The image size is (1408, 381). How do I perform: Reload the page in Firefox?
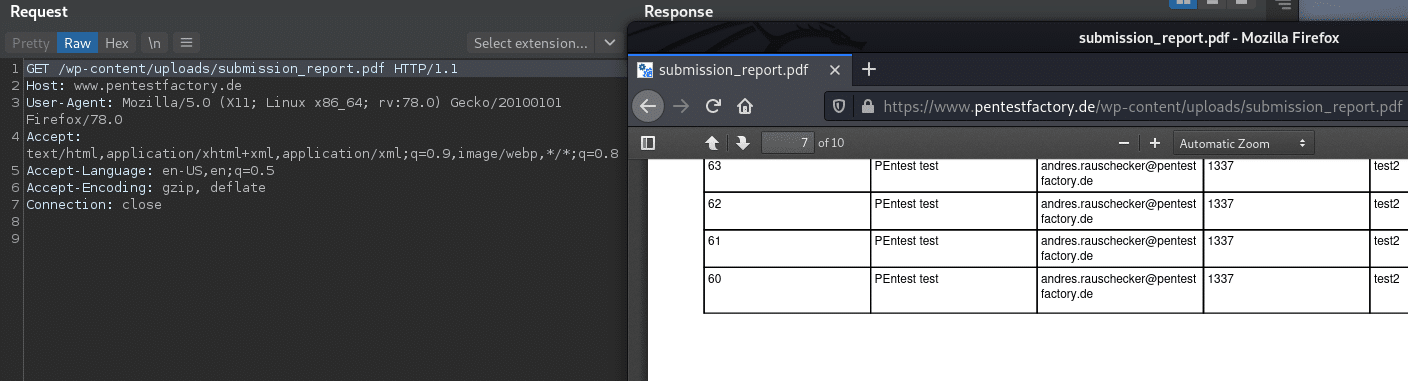713,106
